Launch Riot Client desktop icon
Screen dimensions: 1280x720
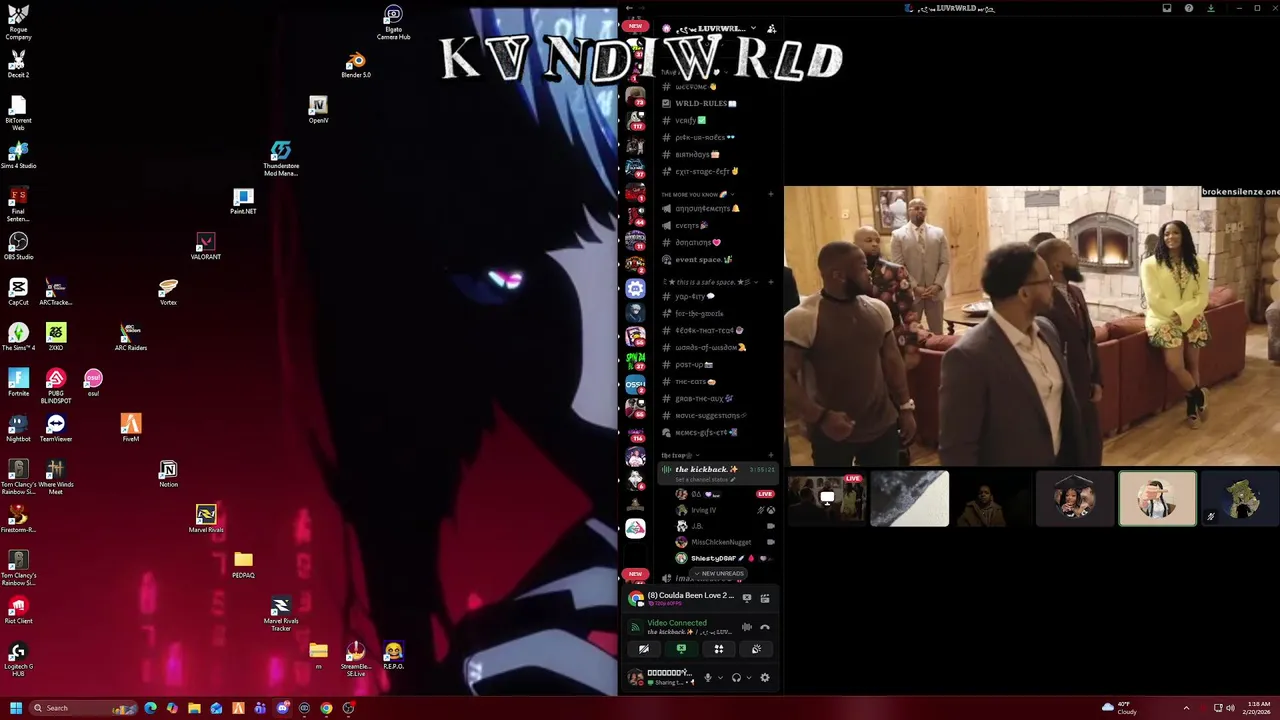tap(18, 610)
